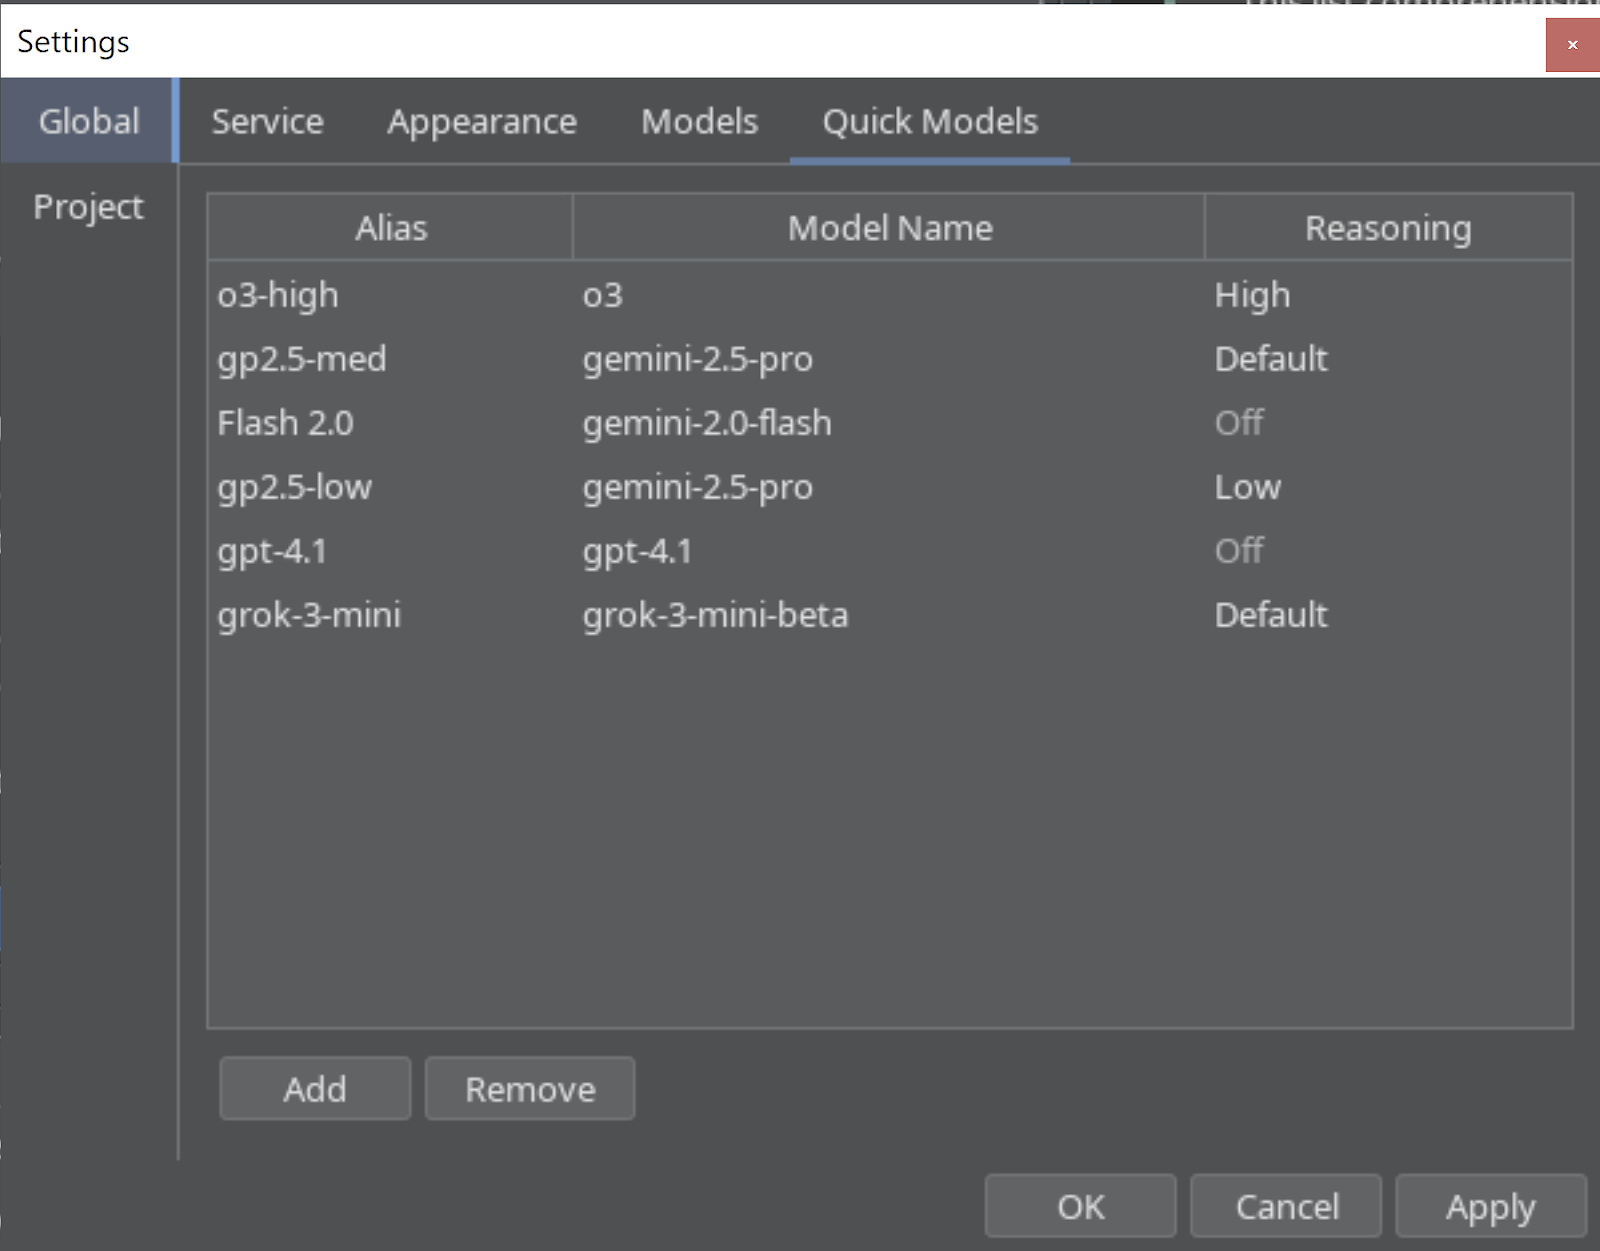Image resolution: width=1600 pixels, height=1251 pixels.
Task: Select the Global settings section
Action: point(89,121)
